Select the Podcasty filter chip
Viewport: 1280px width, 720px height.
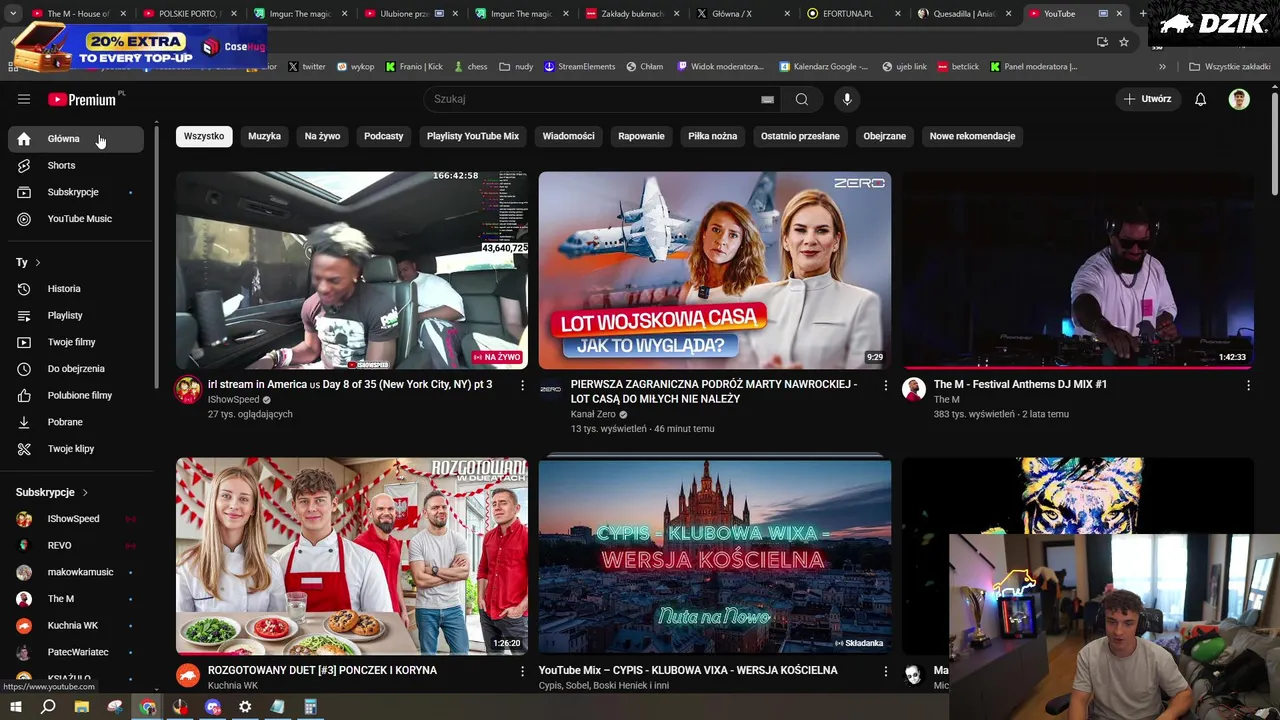coord(384,136)
